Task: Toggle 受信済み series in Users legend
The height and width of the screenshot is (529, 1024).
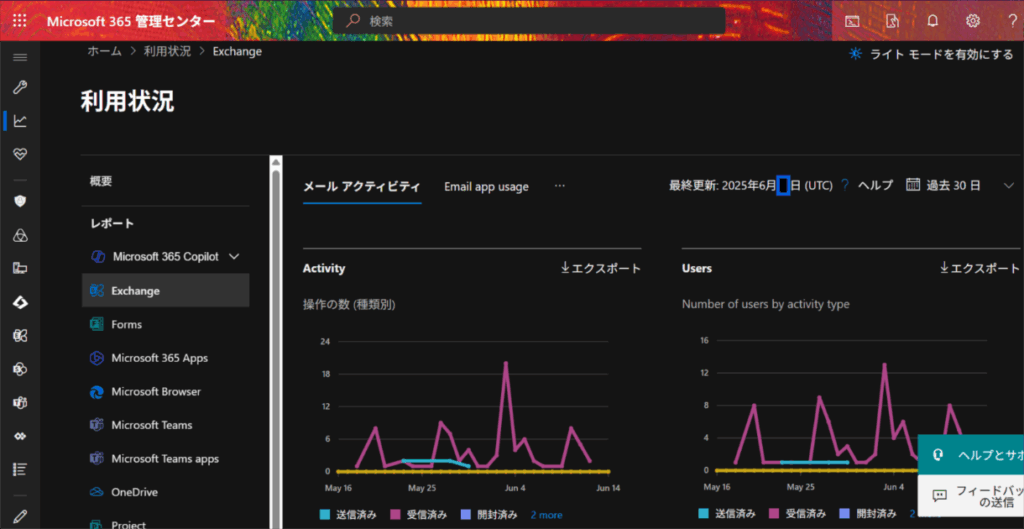Action: [797, 514]
